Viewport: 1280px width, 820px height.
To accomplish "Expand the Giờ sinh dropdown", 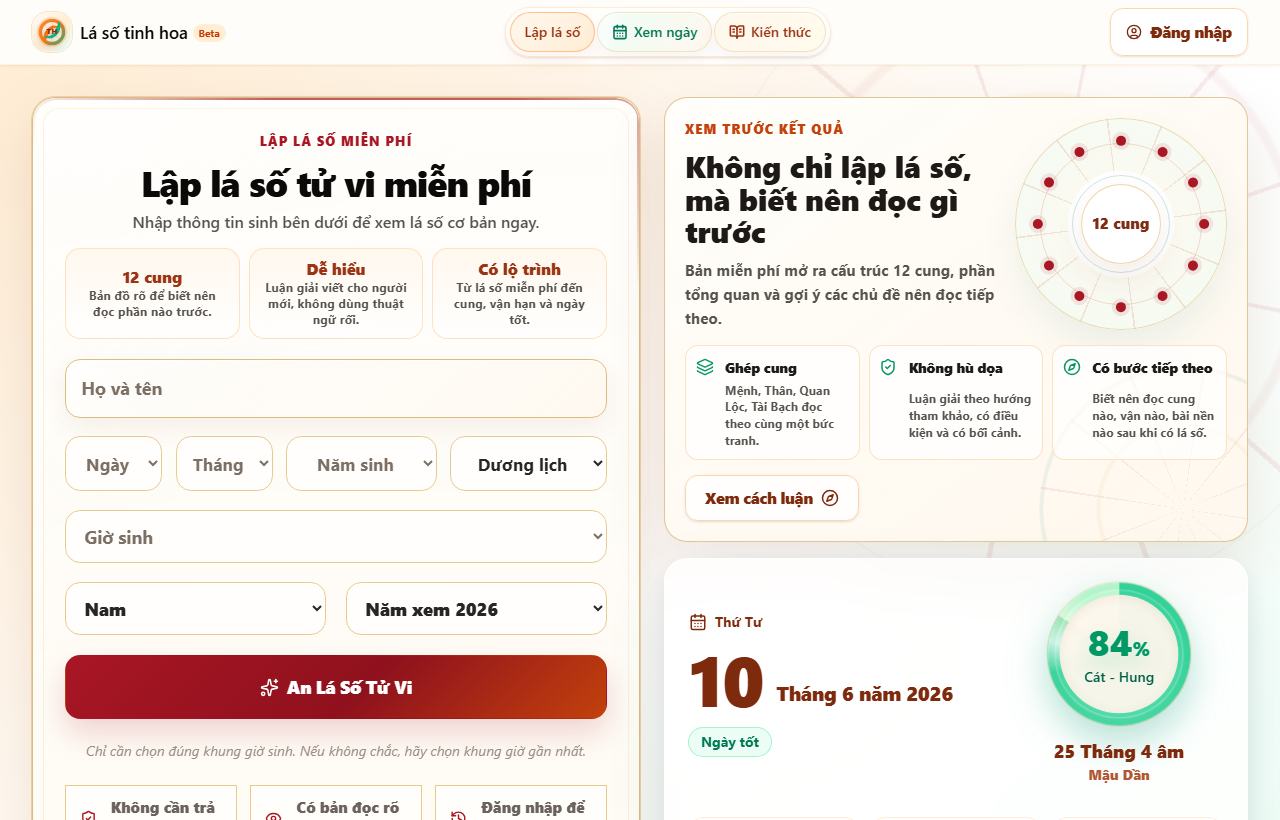I will point(336,537).
